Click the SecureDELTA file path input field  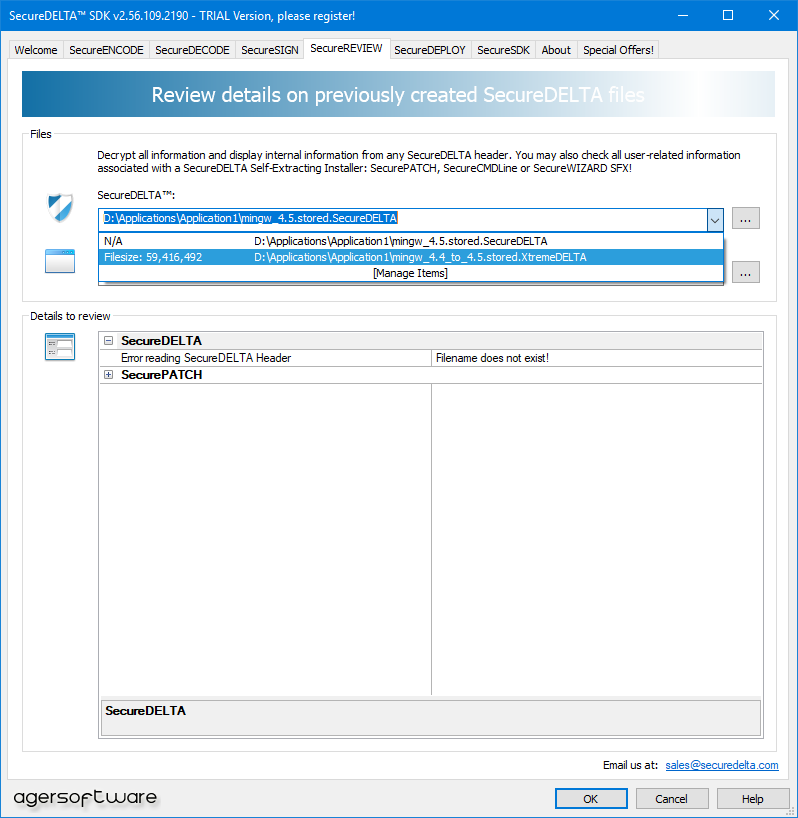click(x=403, y=220)
